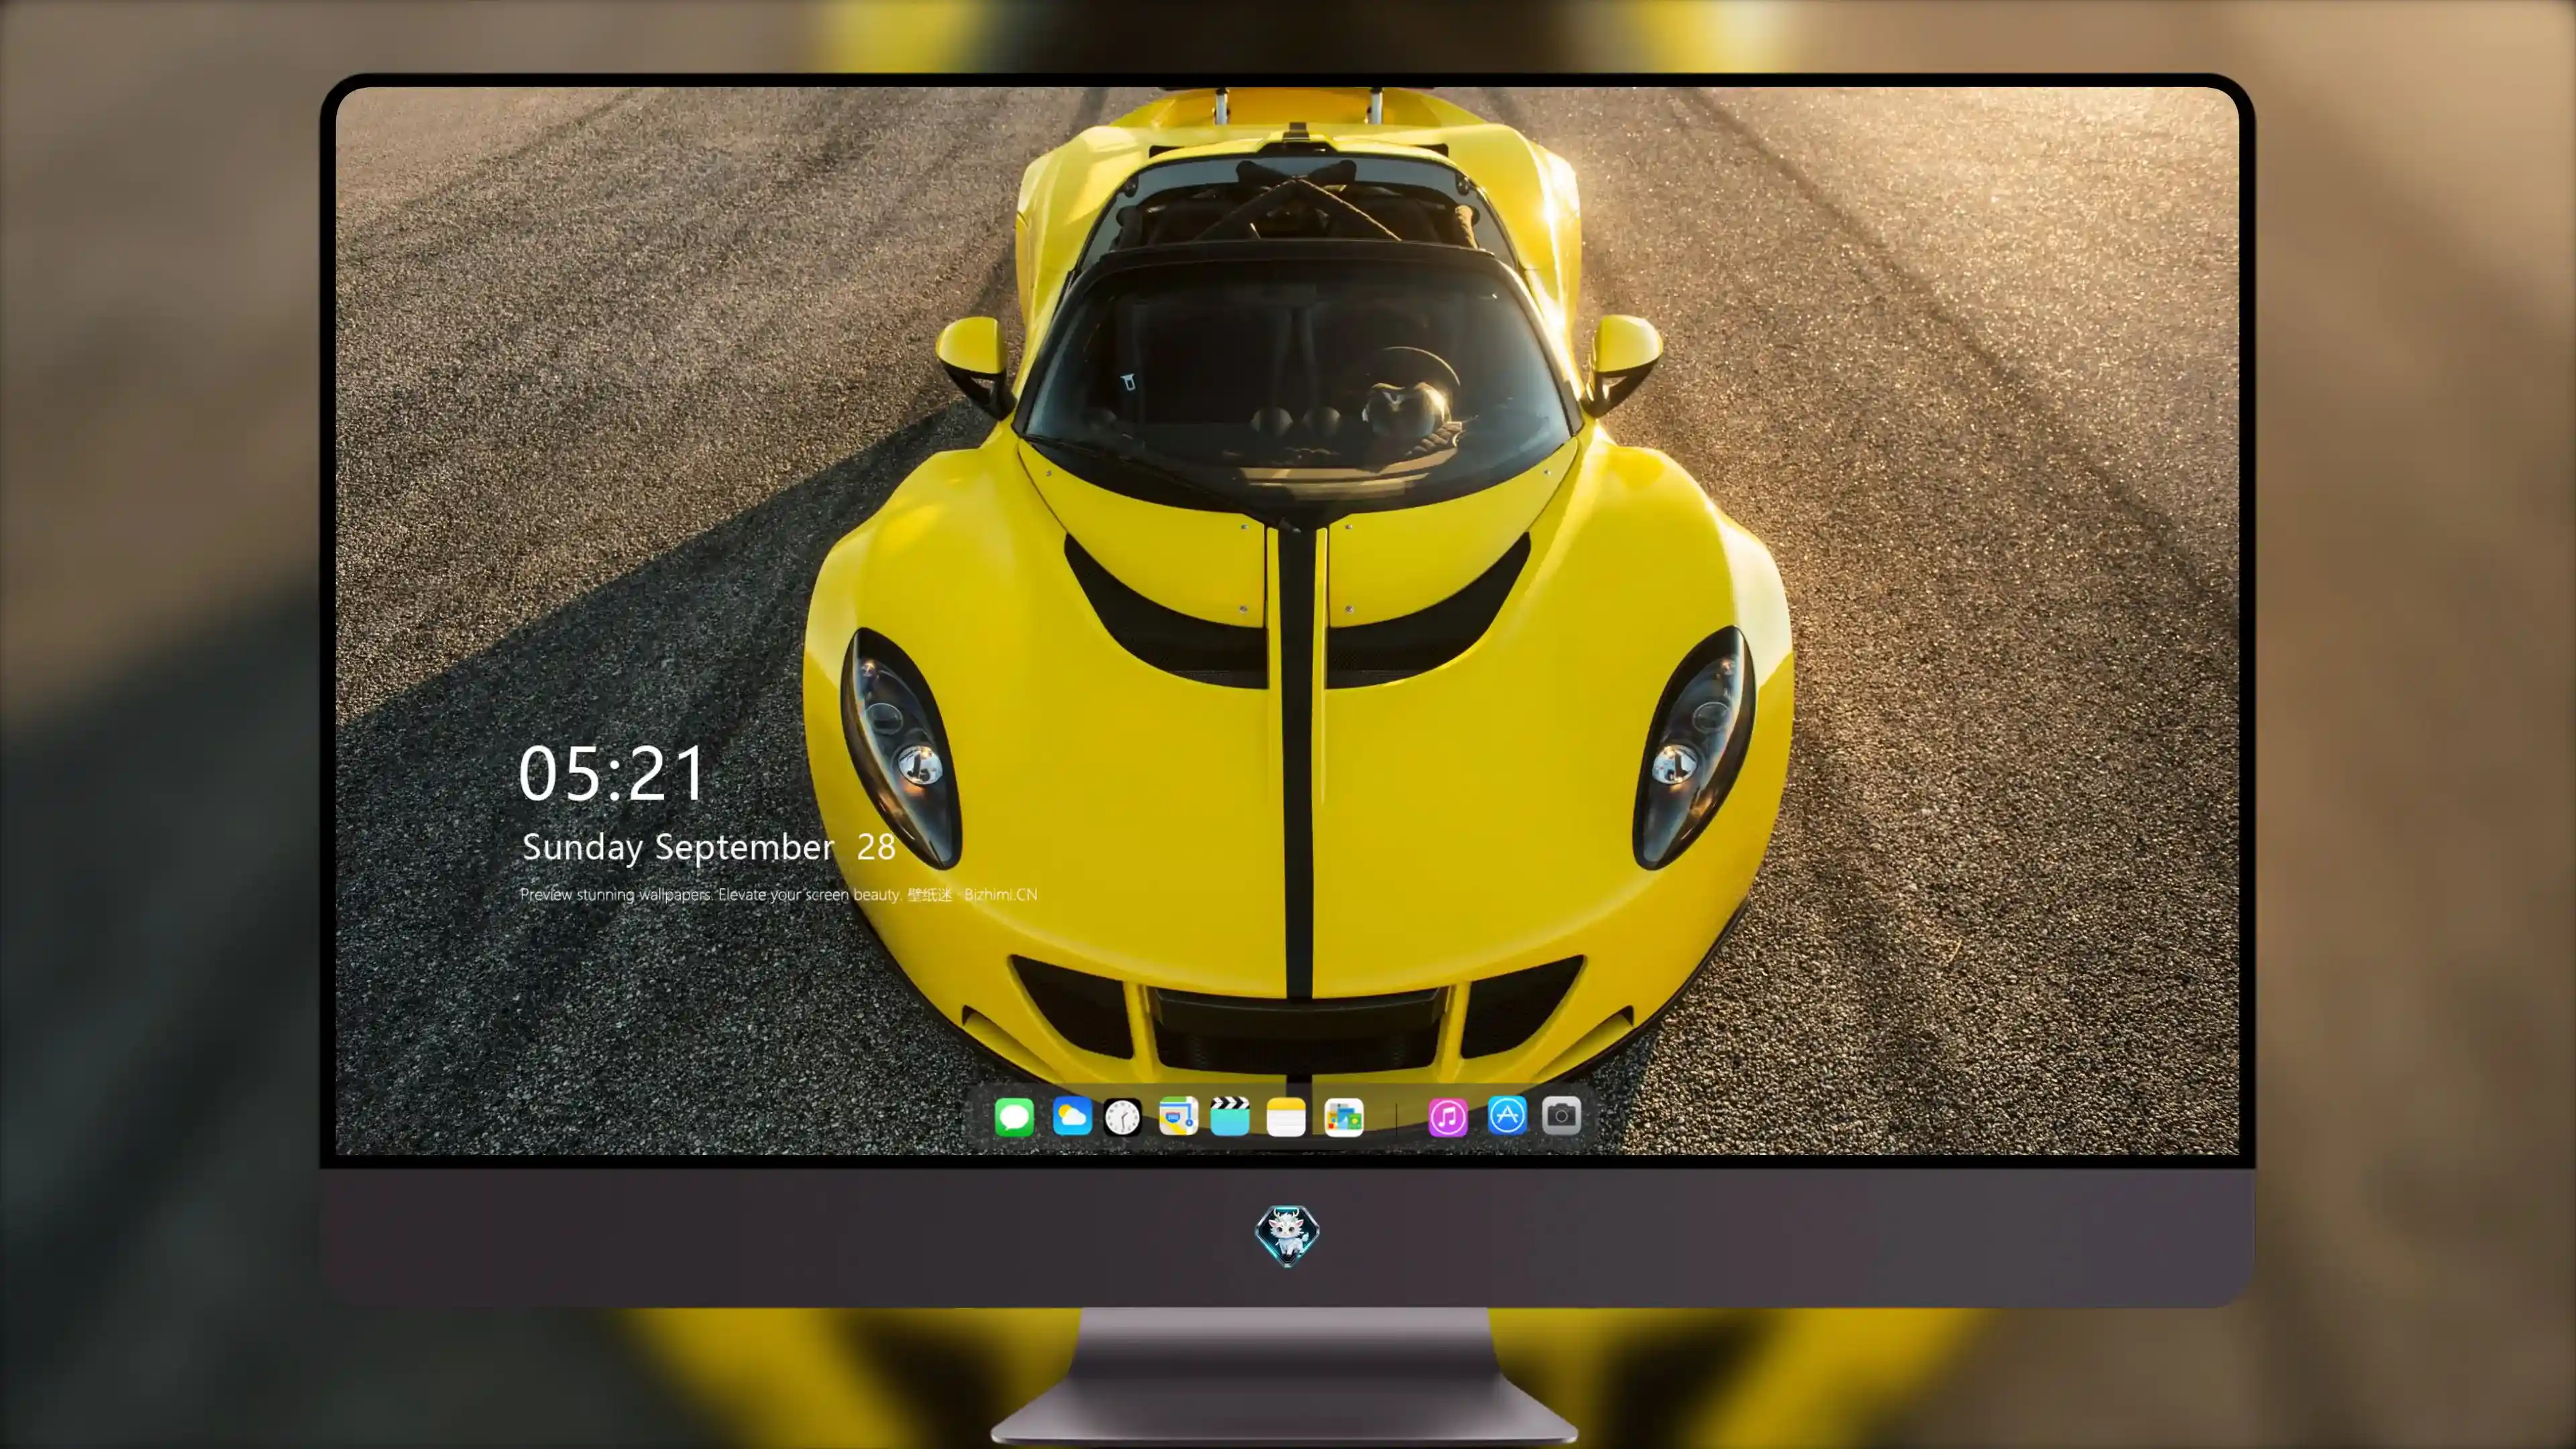Open the Maps app in the dock
Screen dimensions: 2576x1449
1178,1116
